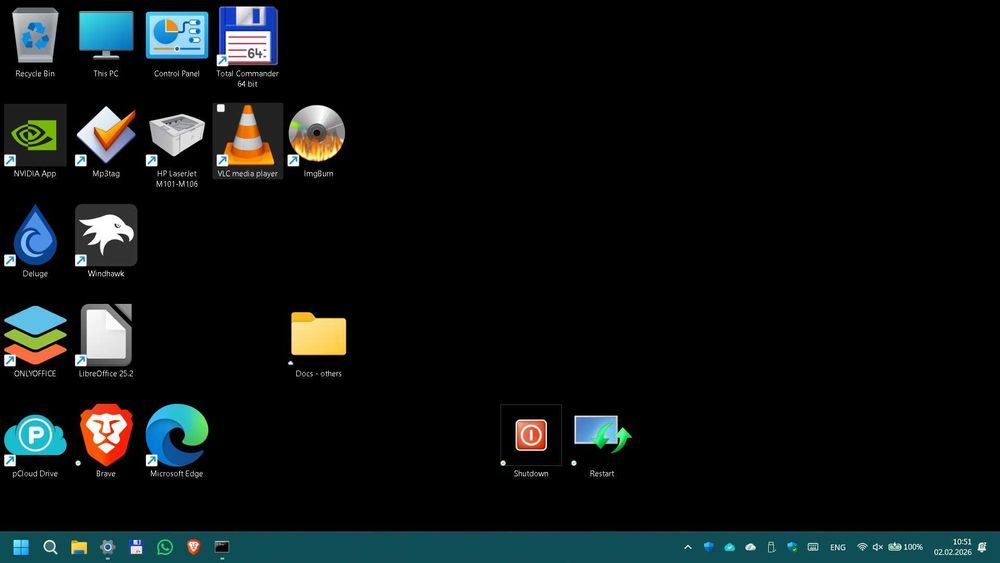
Task: Click the 'LibreOffice 25.2' label
Action: (x=106, y=374)
